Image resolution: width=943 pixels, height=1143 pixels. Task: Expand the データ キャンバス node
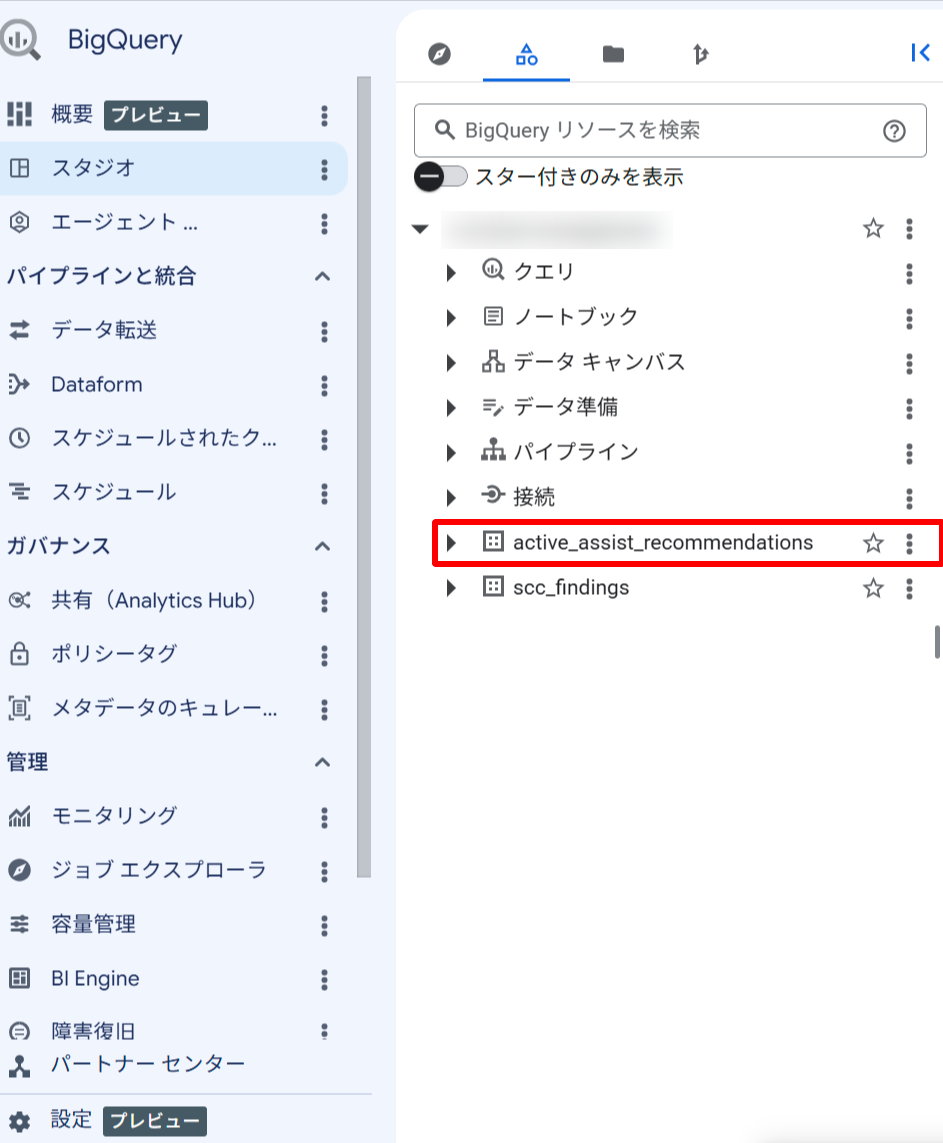pos(451,363)
